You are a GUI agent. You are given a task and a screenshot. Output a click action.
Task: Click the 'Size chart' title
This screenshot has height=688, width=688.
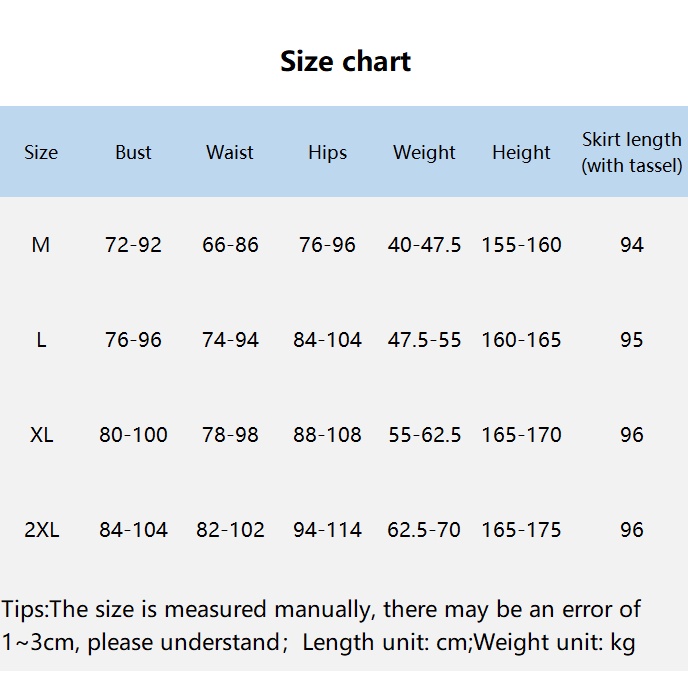coord(345,61)
